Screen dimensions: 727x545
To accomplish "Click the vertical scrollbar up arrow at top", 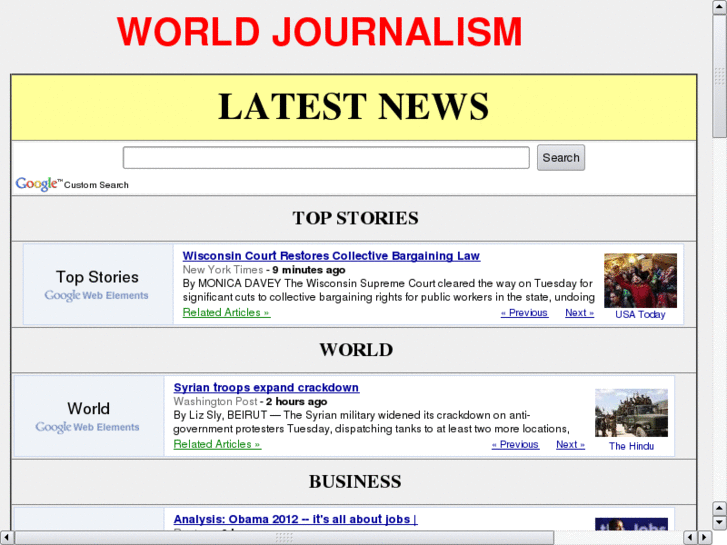I will pos(719,7).
